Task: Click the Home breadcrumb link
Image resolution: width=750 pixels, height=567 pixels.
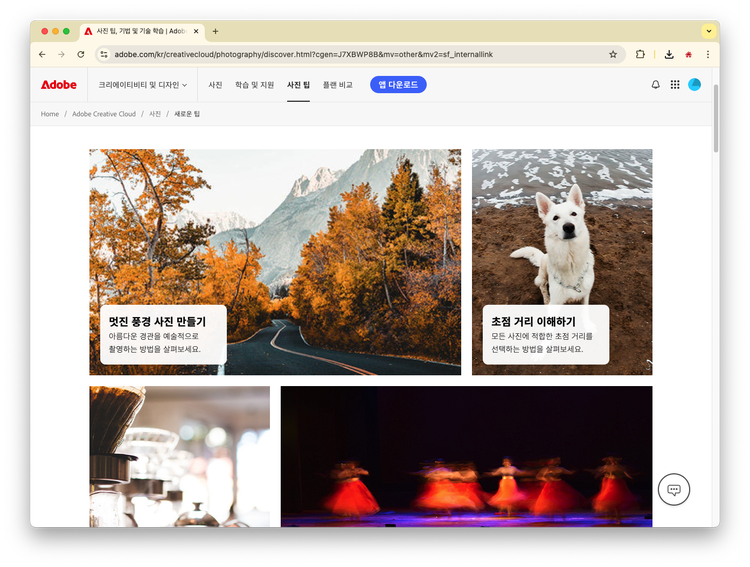Action: coord(50,114)
